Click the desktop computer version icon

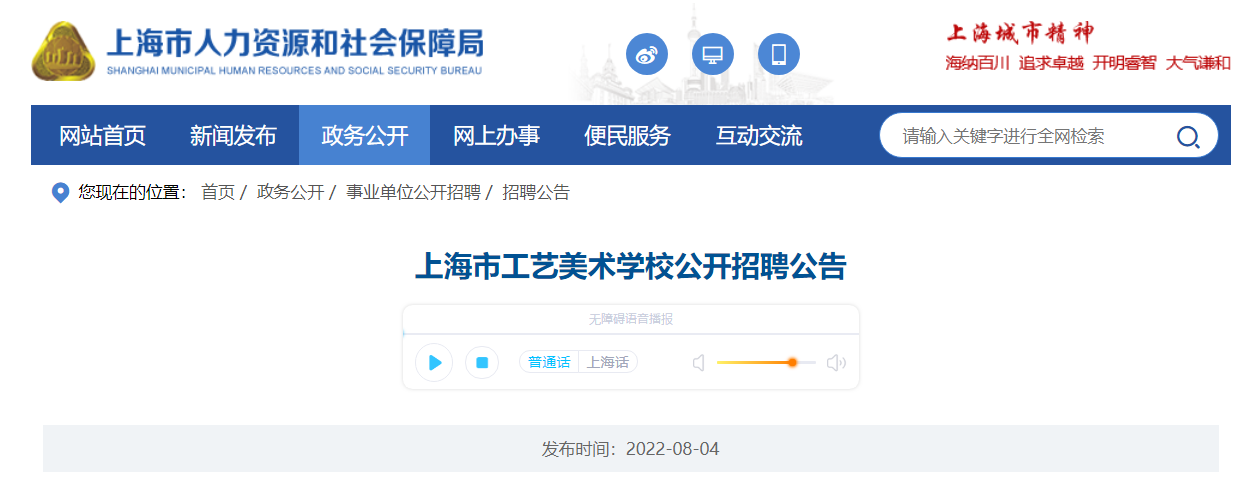(x=713, y=54)
